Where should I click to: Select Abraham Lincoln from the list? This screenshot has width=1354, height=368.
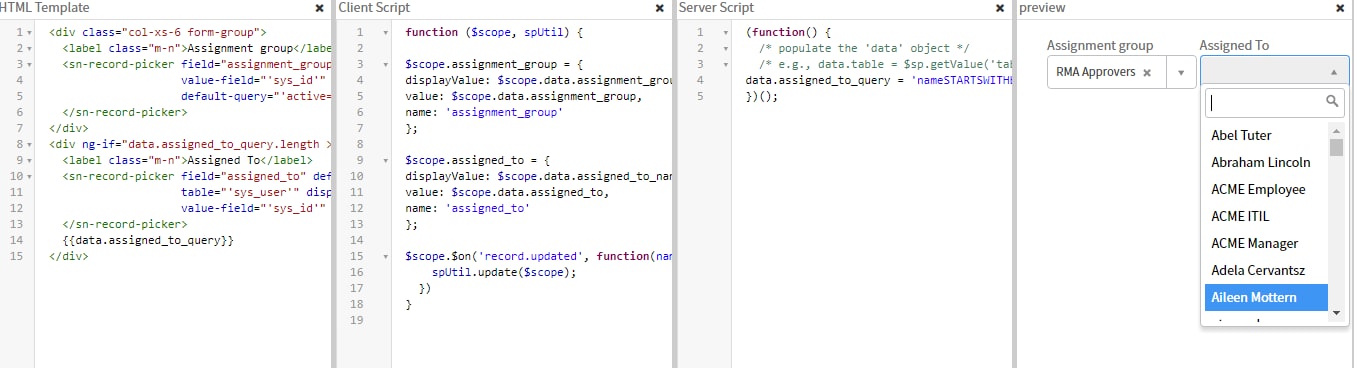click(1265, 162)
